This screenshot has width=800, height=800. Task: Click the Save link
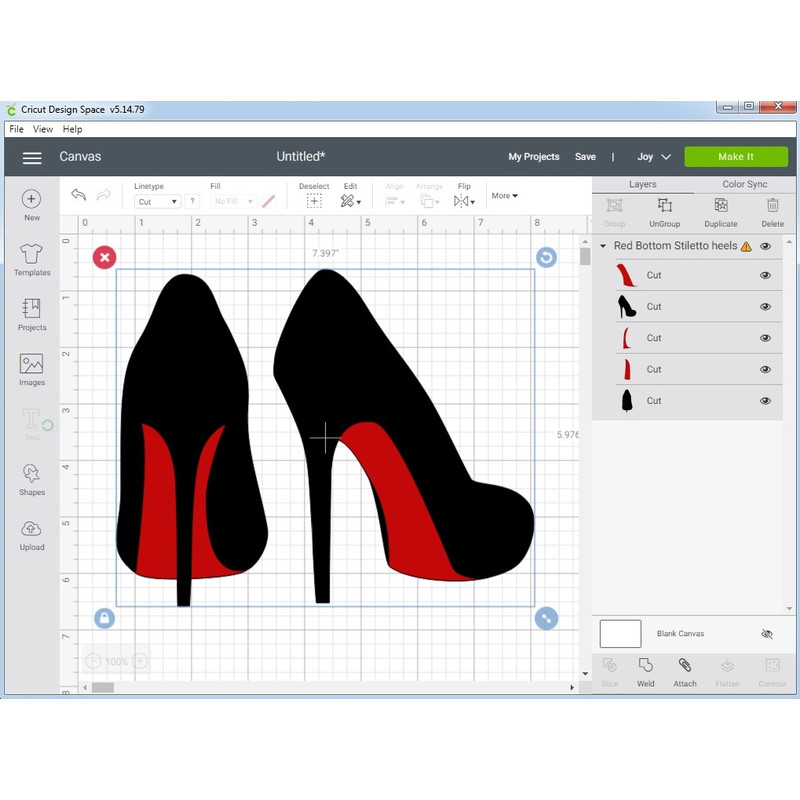pyautogui.click(x=586, y=156)
